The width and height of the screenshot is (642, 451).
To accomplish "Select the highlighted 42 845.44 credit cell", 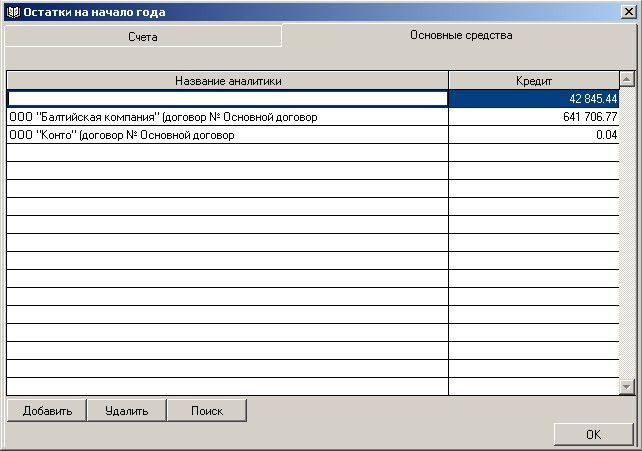I will tap(534, 99).
